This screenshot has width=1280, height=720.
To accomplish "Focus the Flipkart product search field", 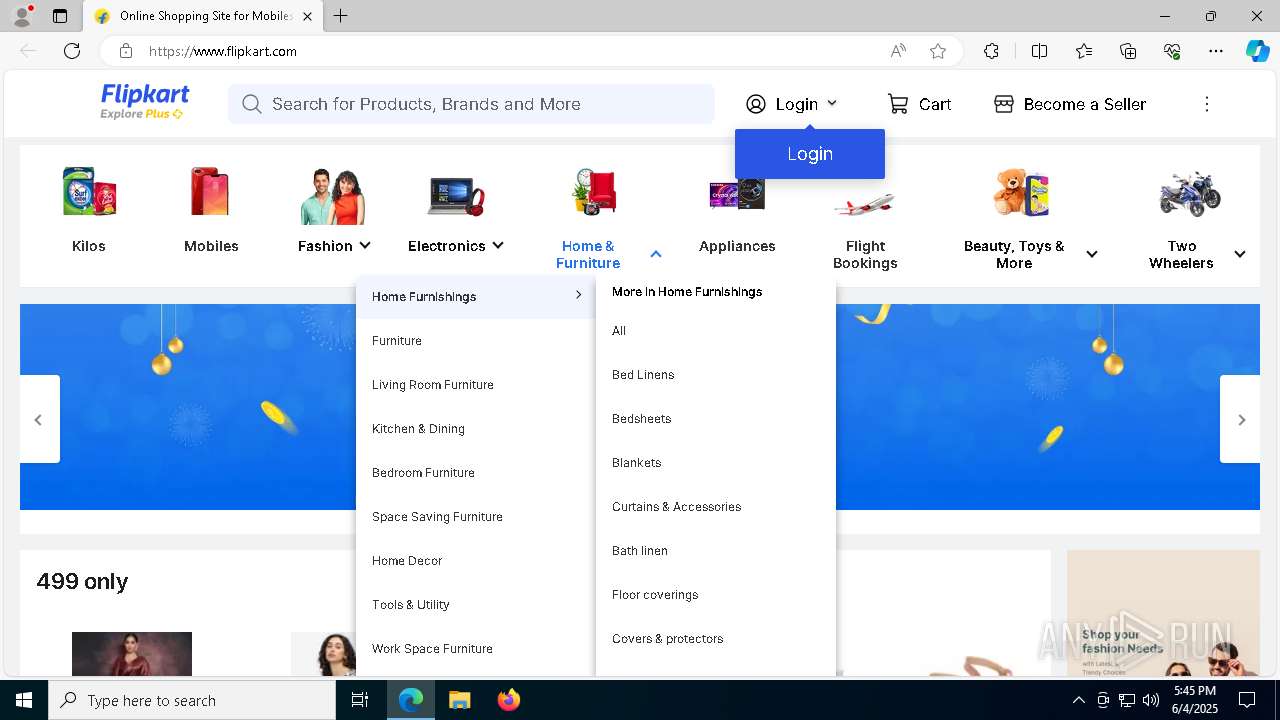I will pos(471,104).
